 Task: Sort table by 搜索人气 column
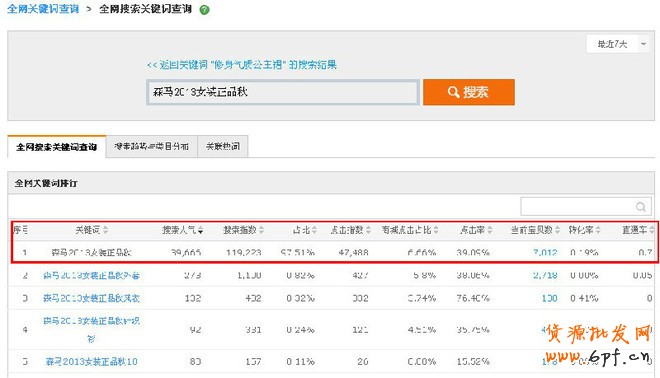coord(183,230)
